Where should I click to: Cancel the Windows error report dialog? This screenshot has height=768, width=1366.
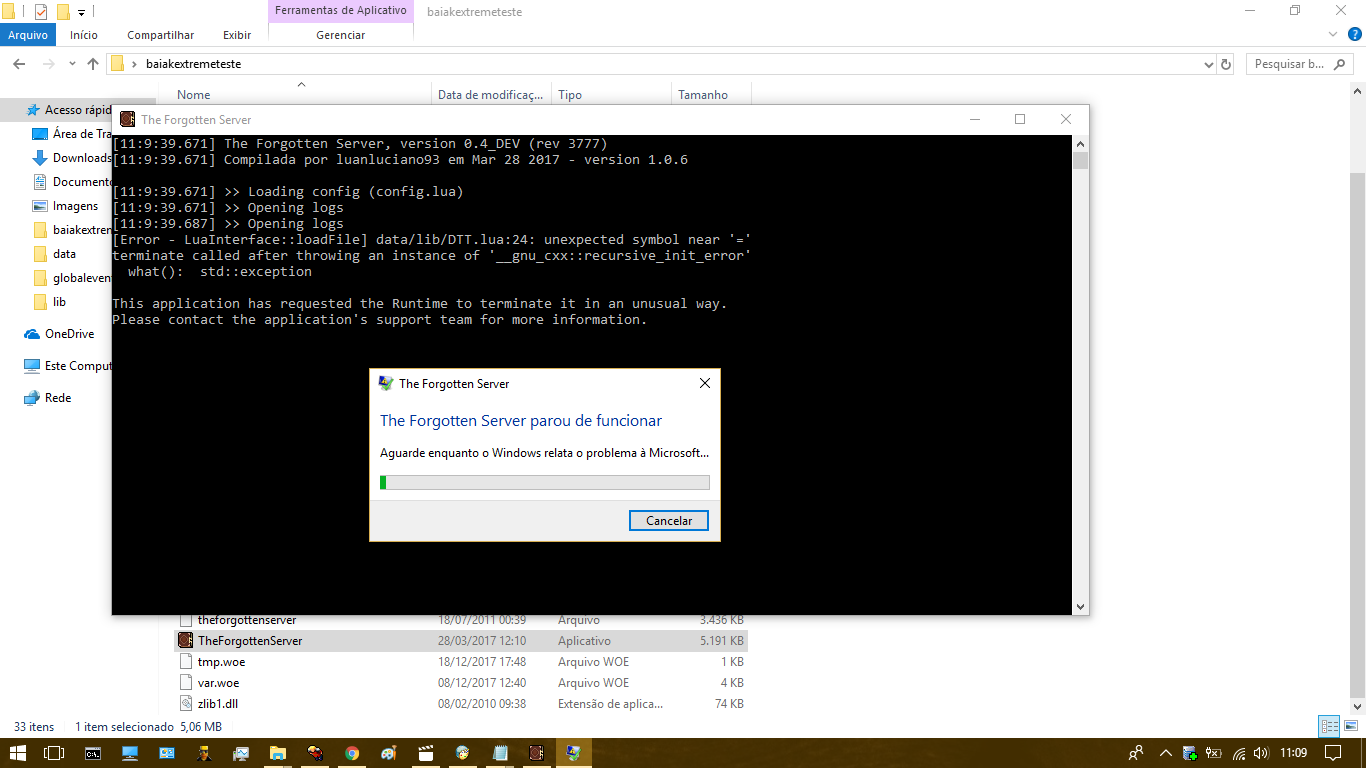(669, 520)
